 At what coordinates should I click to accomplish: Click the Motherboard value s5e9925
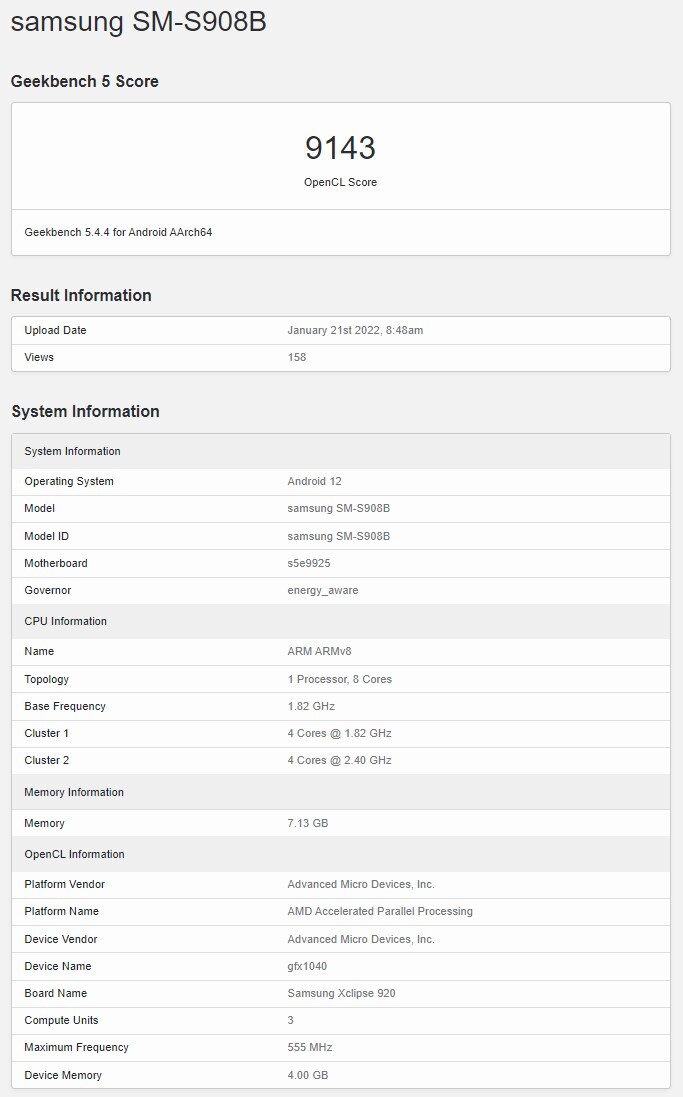click(312, 563)
